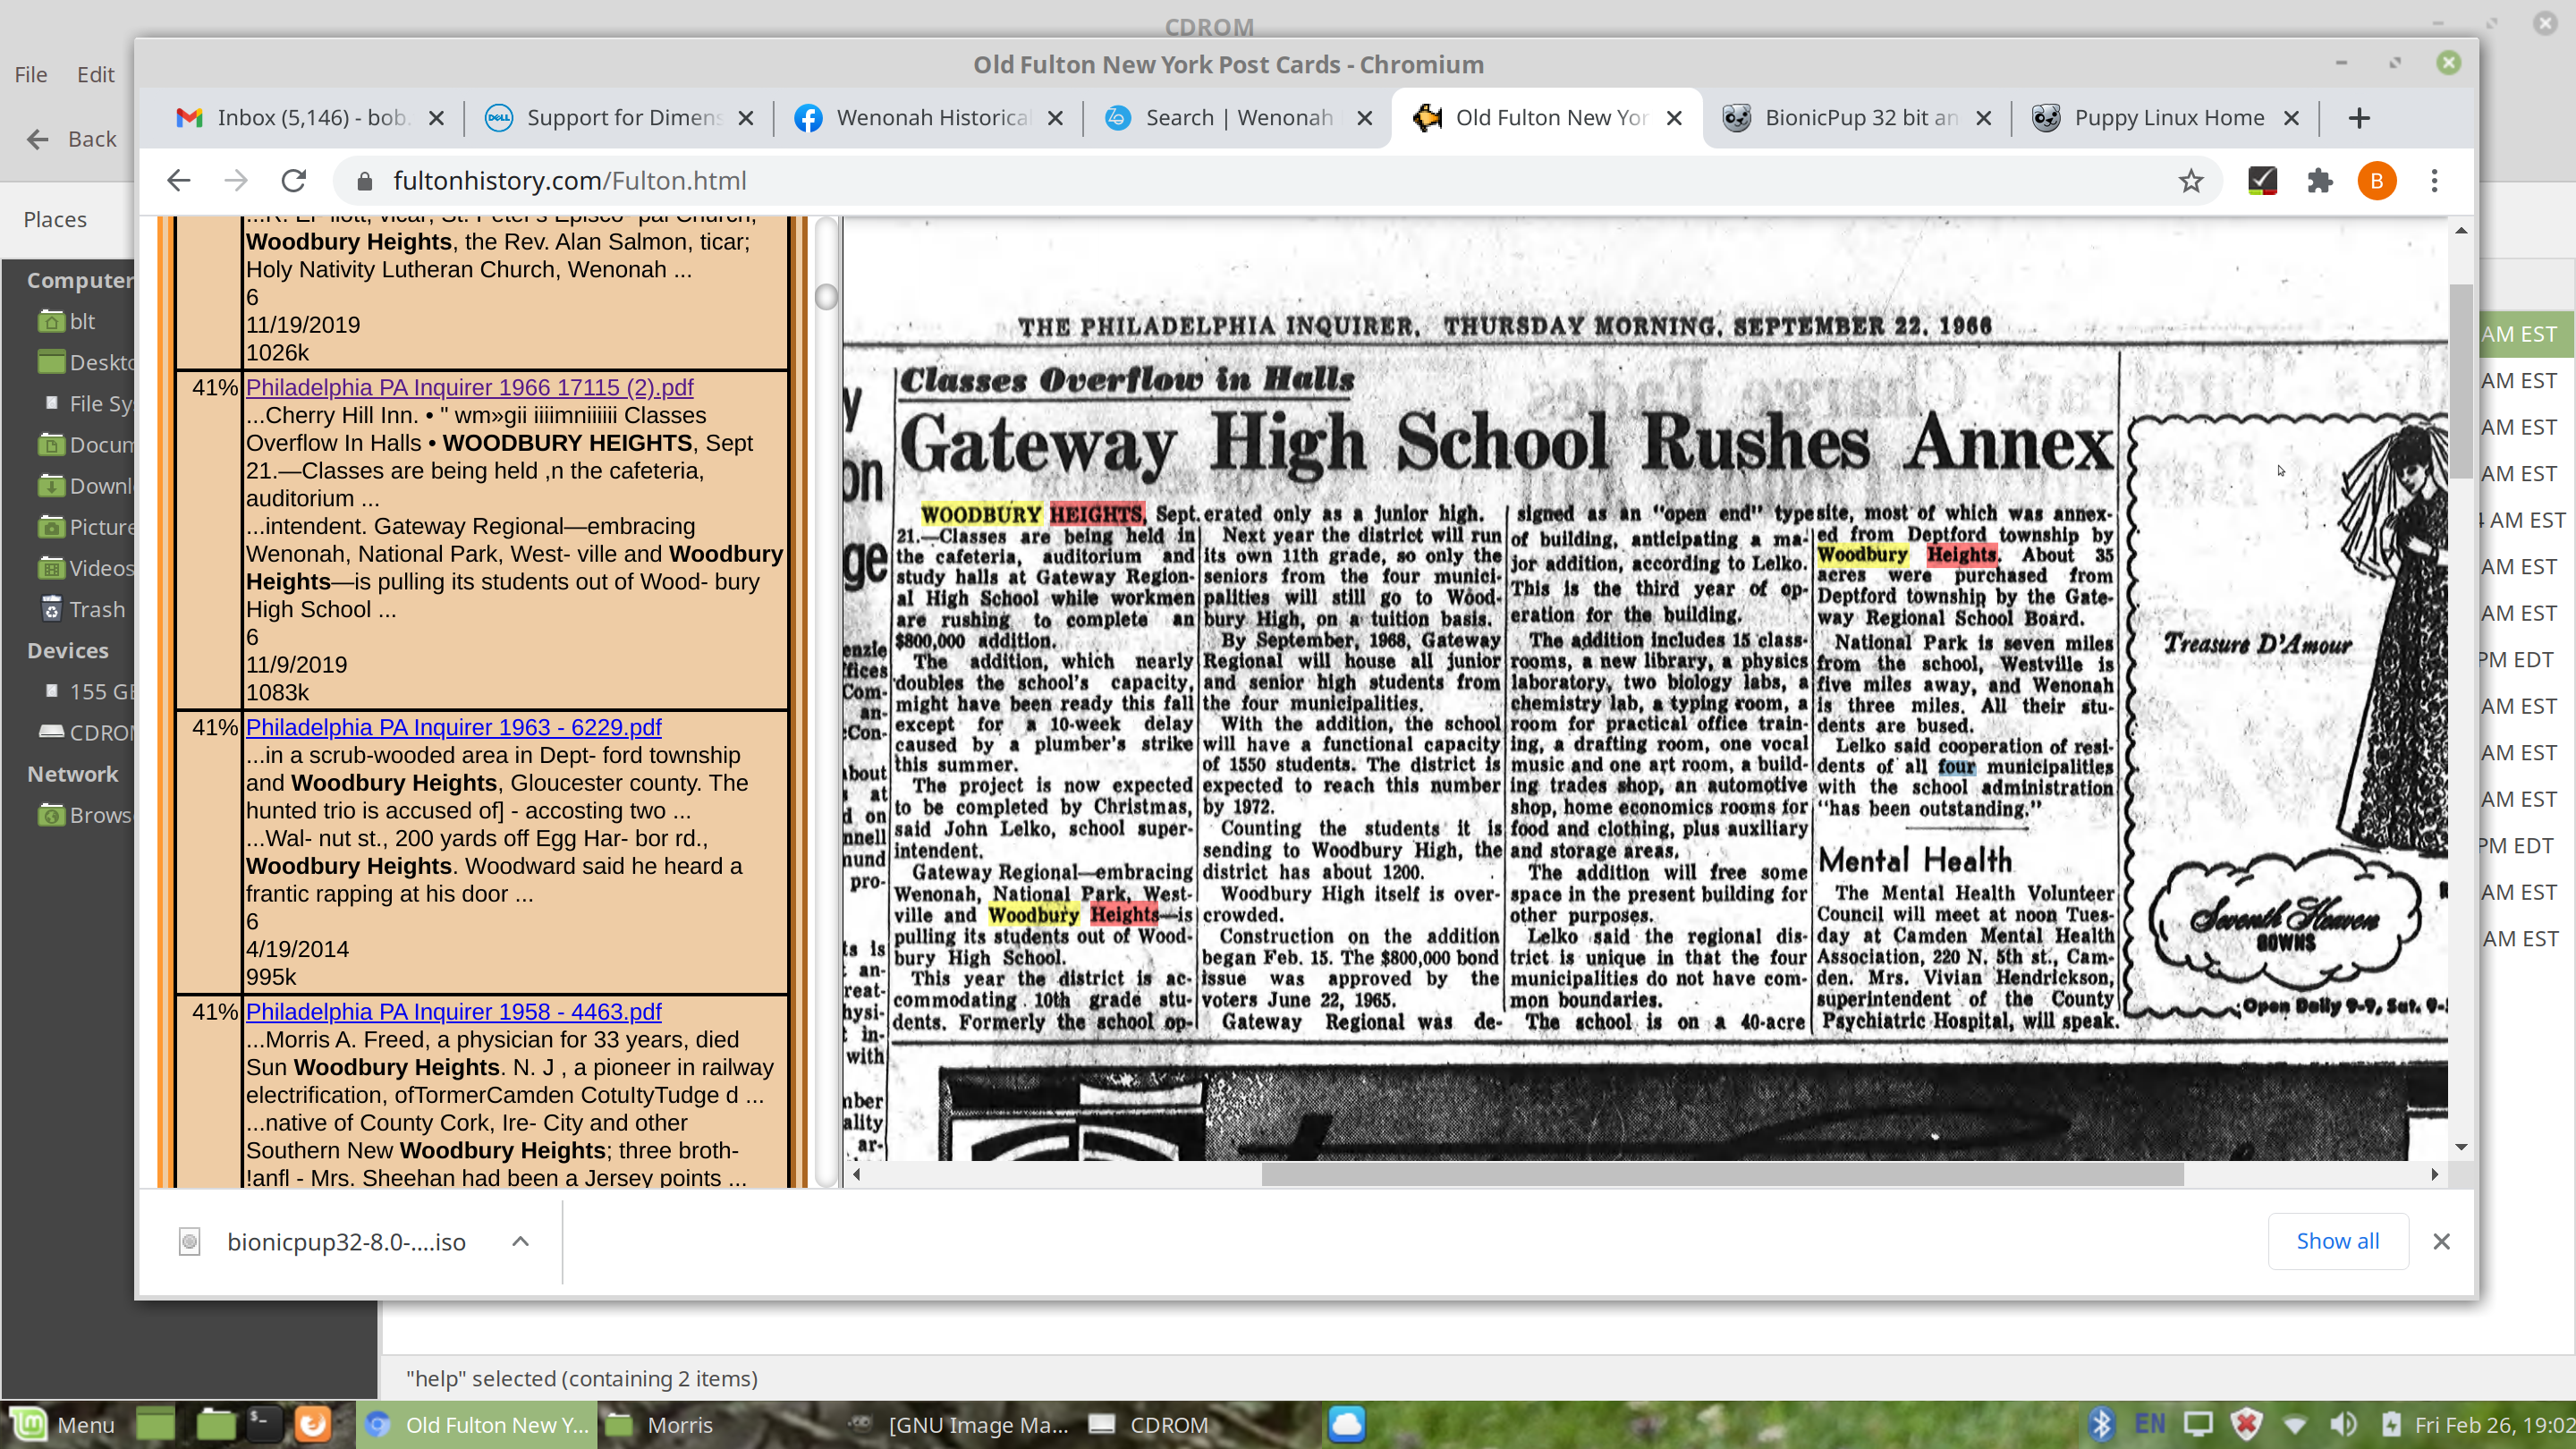Open Philadelphia PA Inquirer 1958 - 4463.pdf
Viewport: 2576px width, 1449px height.
[453, 1011]
